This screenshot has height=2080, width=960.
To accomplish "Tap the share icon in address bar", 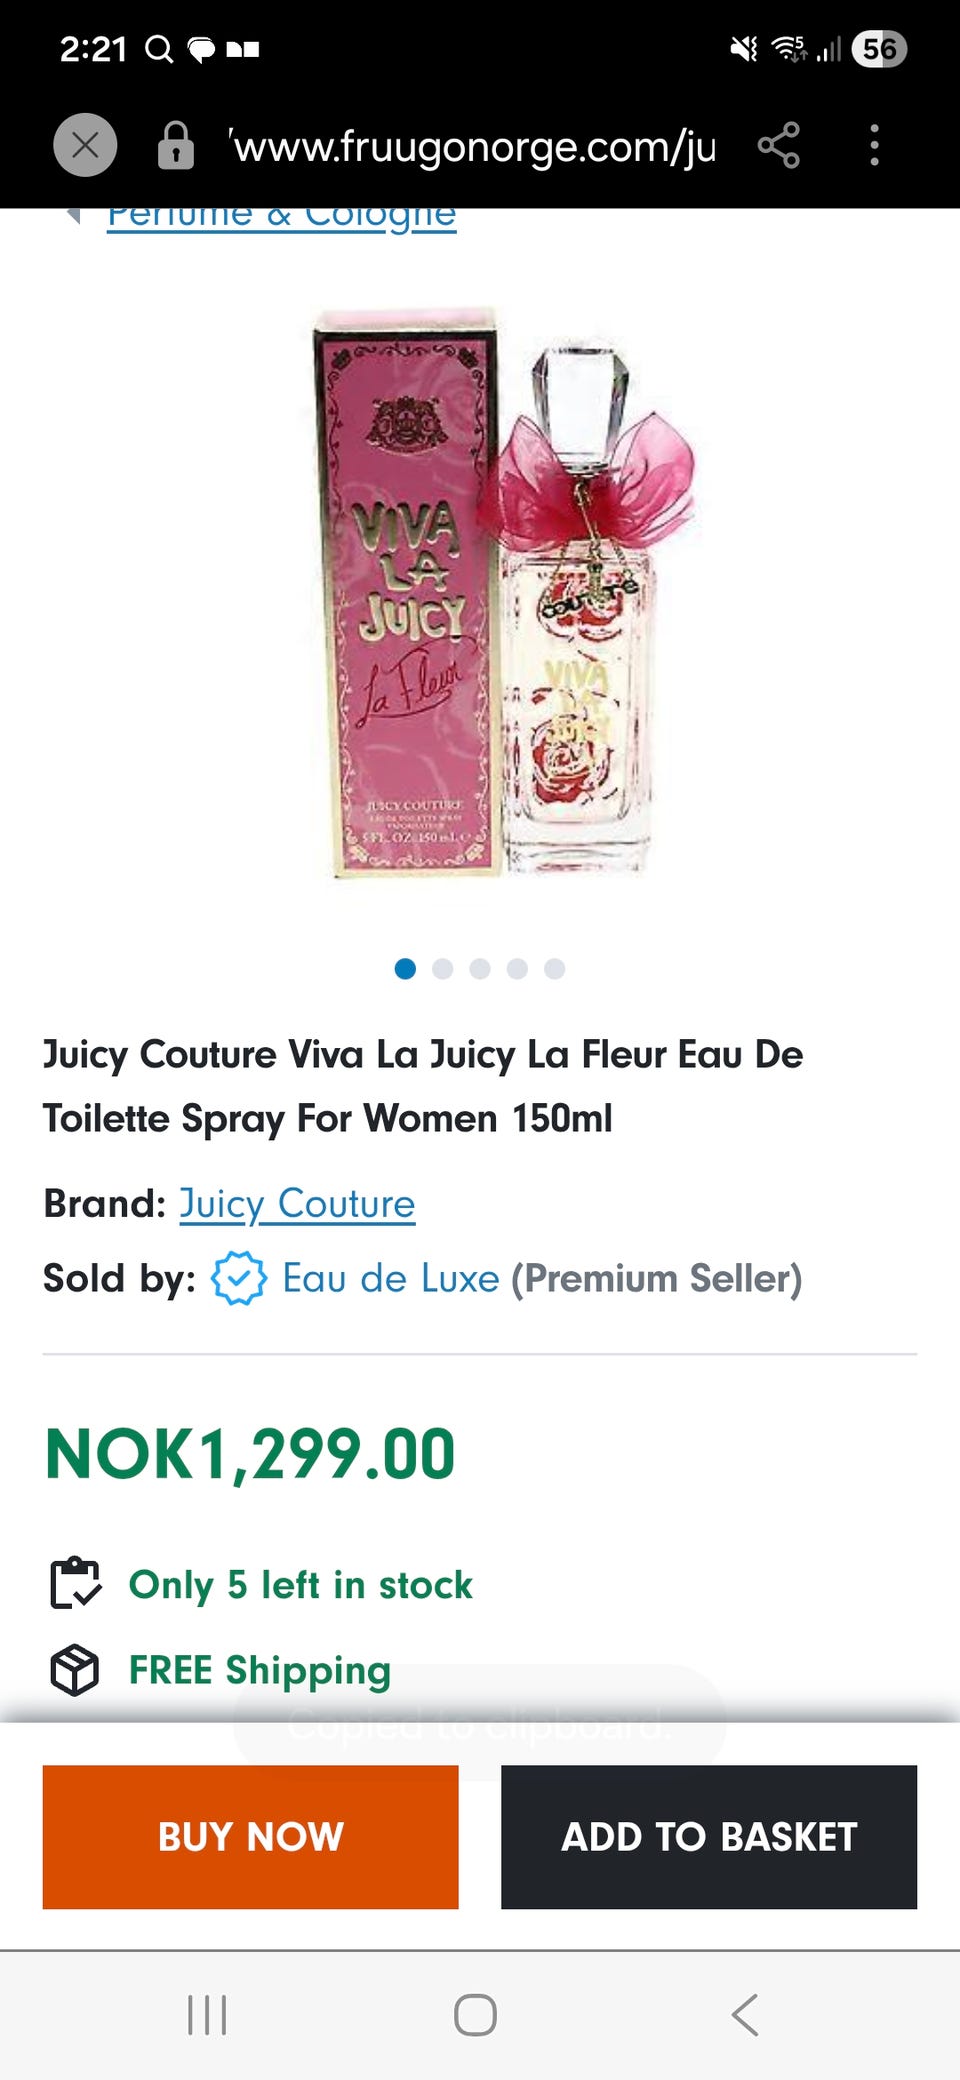I will pos(779,146).
